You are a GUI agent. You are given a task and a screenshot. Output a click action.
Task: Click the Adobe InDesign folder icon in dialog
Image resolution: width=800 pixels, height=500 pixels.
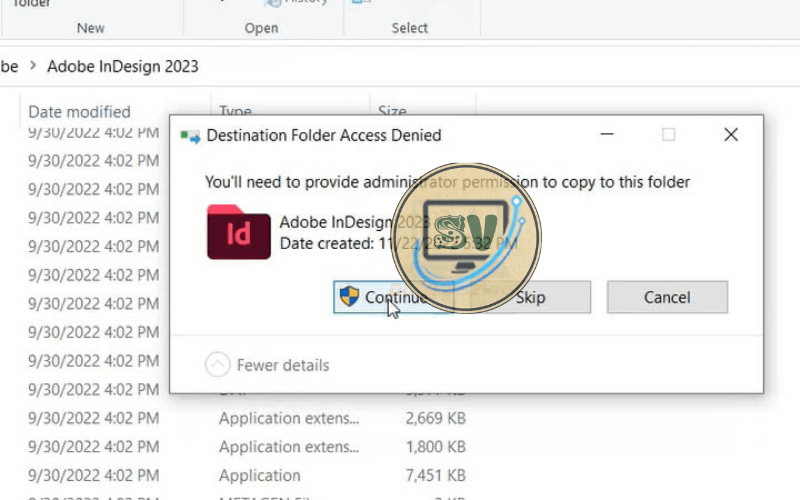239,232
